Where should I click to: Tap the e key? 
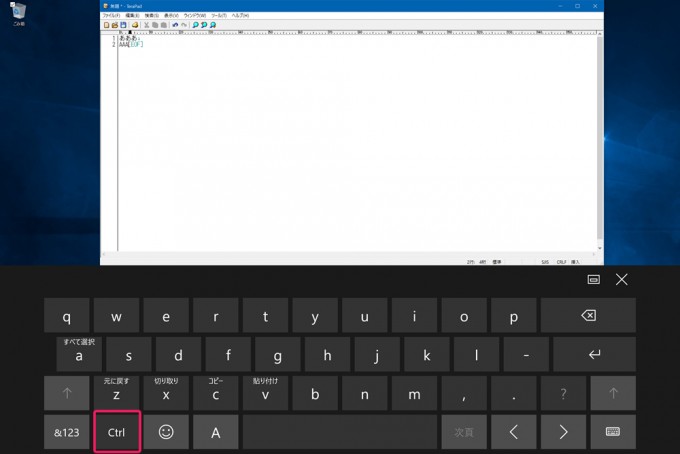(x=166, y=315)
